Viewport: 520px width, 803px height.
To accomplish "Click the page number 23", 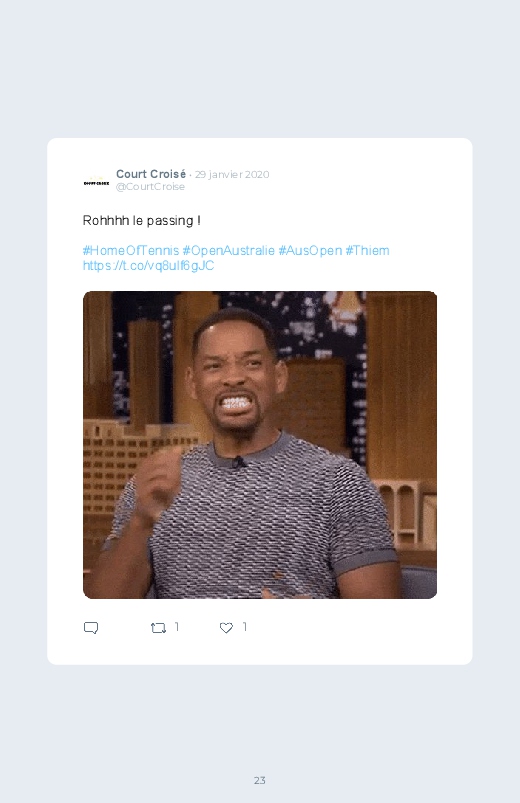I will tap(260, 780).
